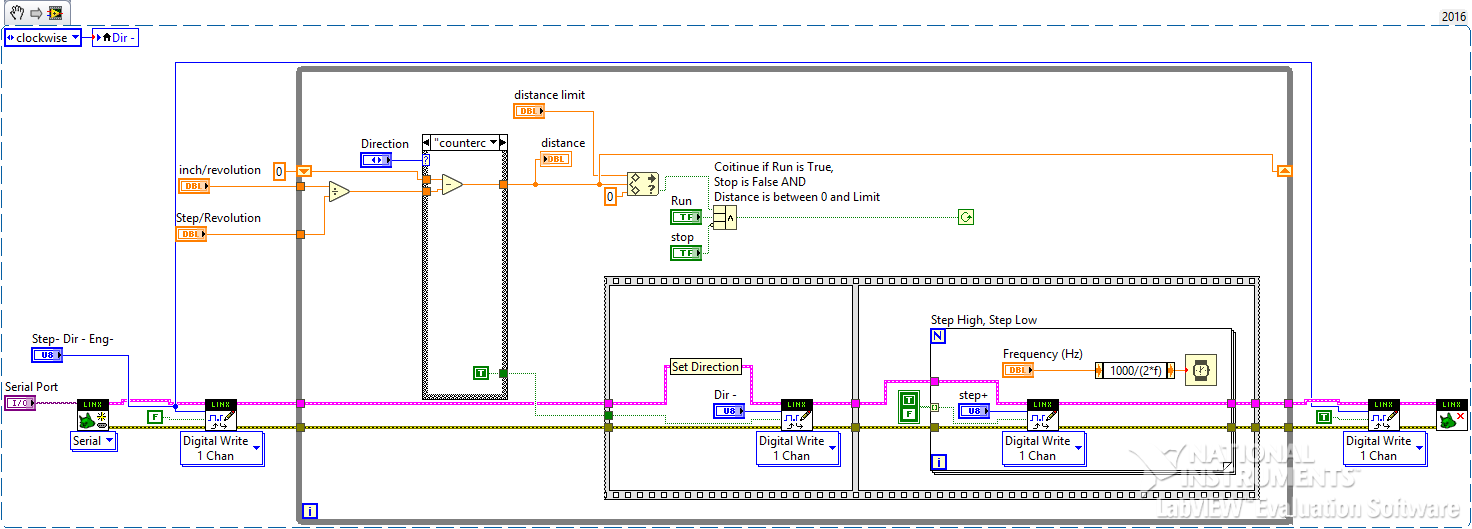Select the subtract function inside the case structure
Viewport: 1472px width, 529px height.
(x=452, y=184)
